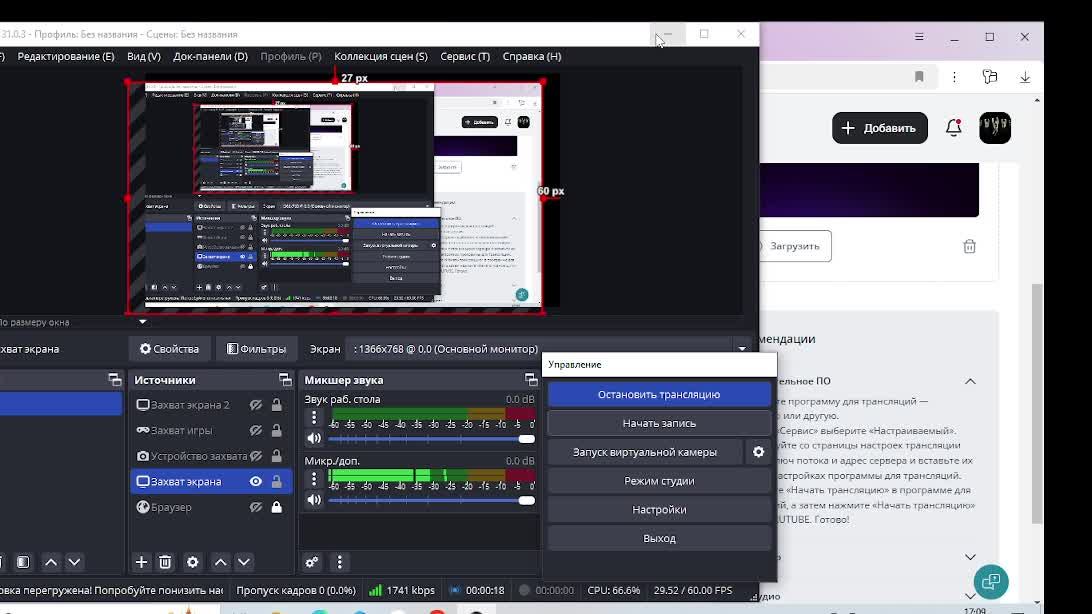Screen dimensions: 1092x614
Task: Open the Сервис (T) menu
Action: click(465, 56)
